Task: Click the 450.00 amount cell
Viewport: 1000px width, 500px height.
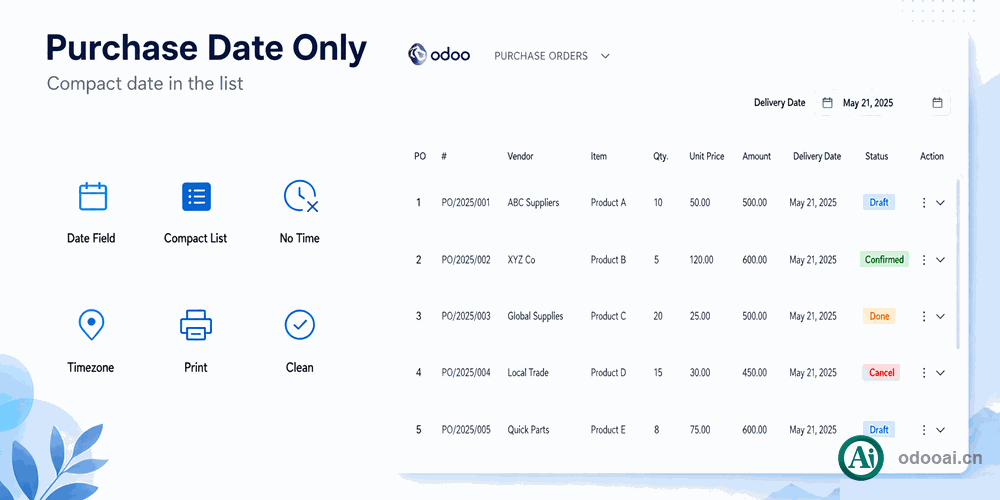Action: pyautogui.click(x=754, y=372)
